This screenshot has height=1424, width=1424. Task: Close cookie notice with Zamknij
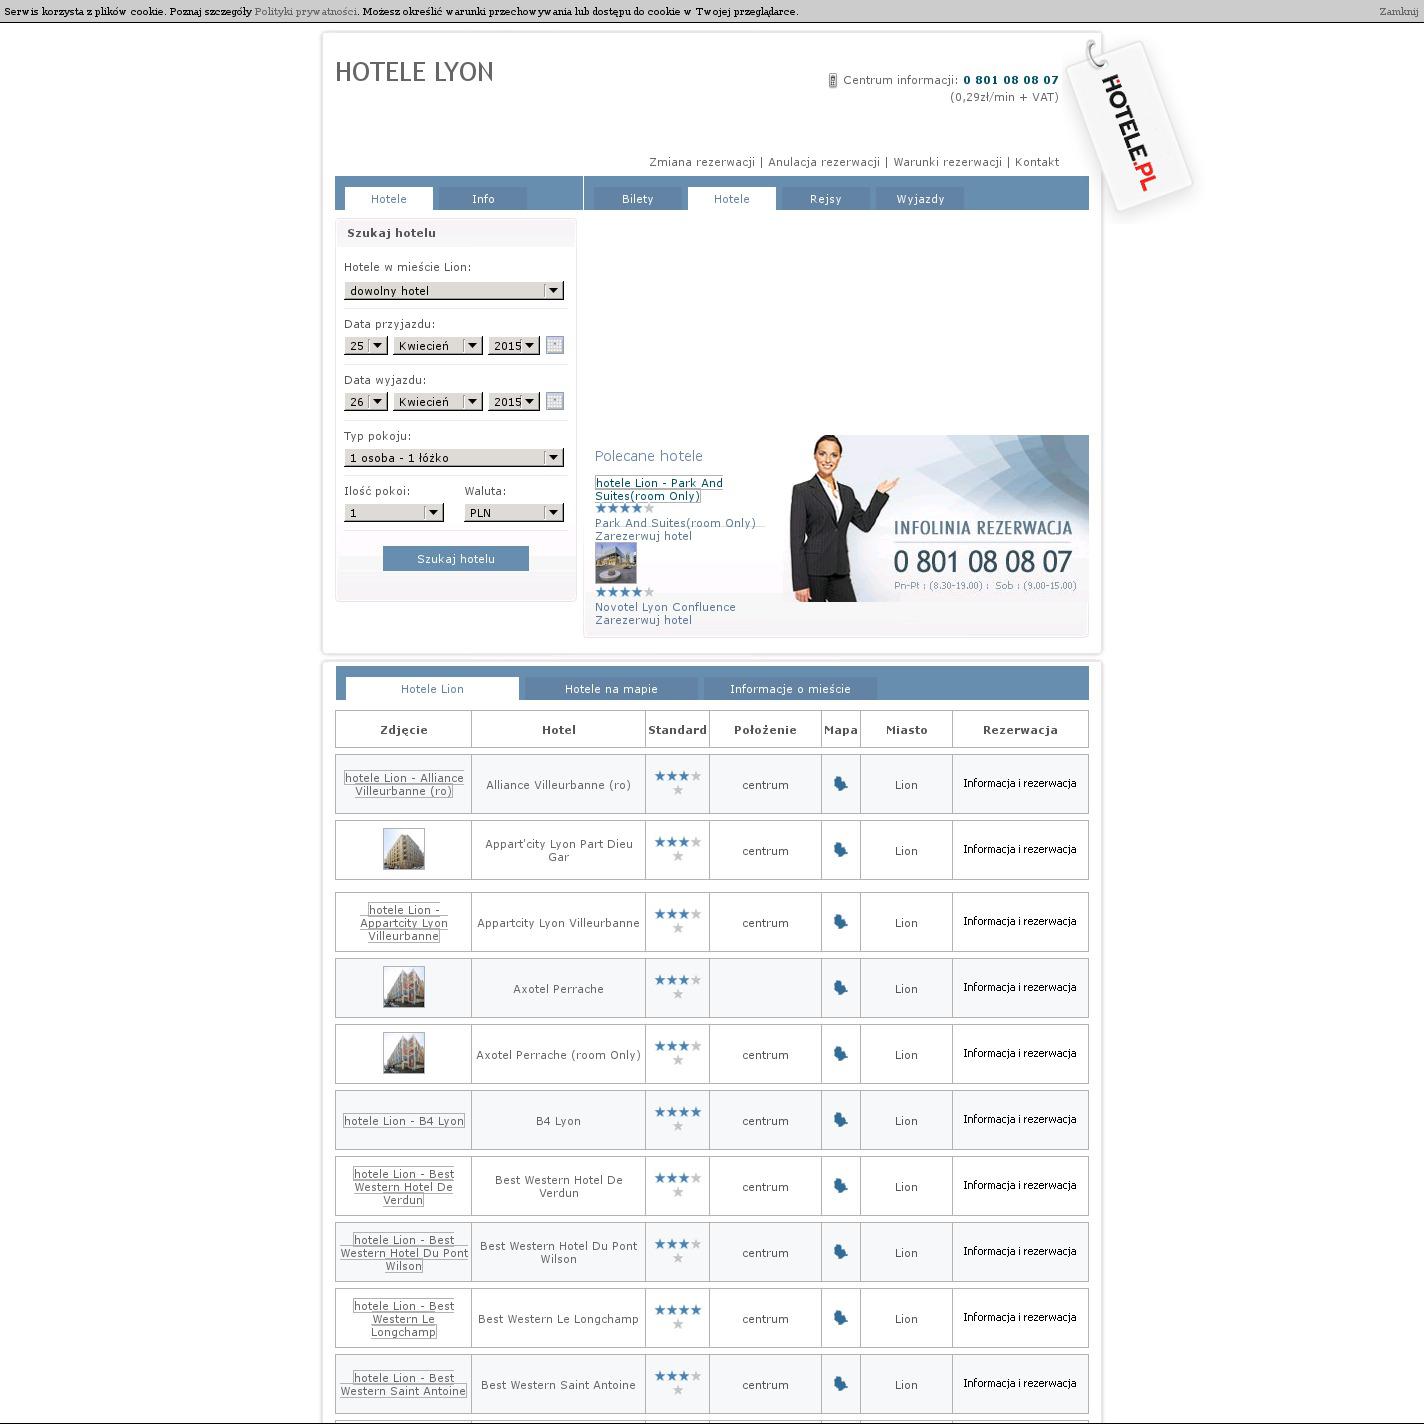click(1398, 12)
